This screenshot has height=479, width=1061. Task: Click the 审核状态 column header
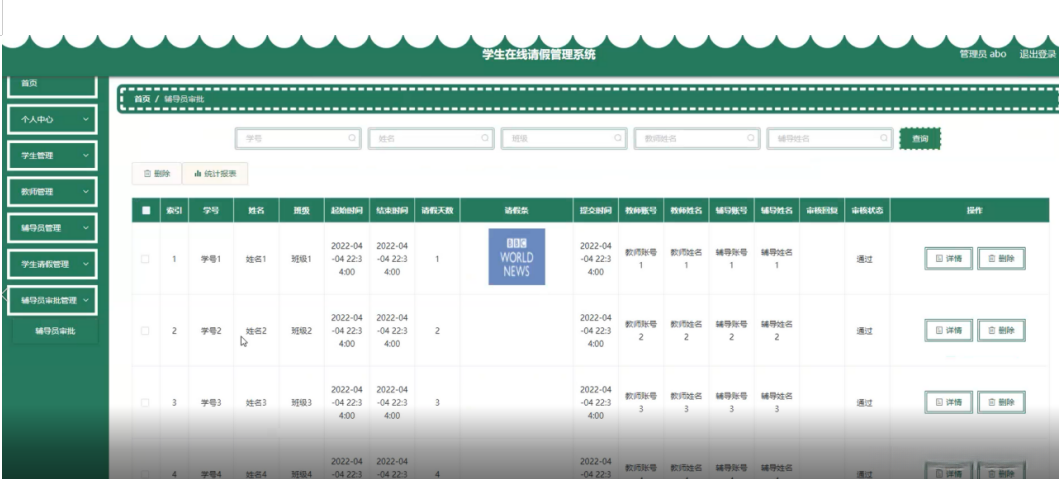pos(867,210)
